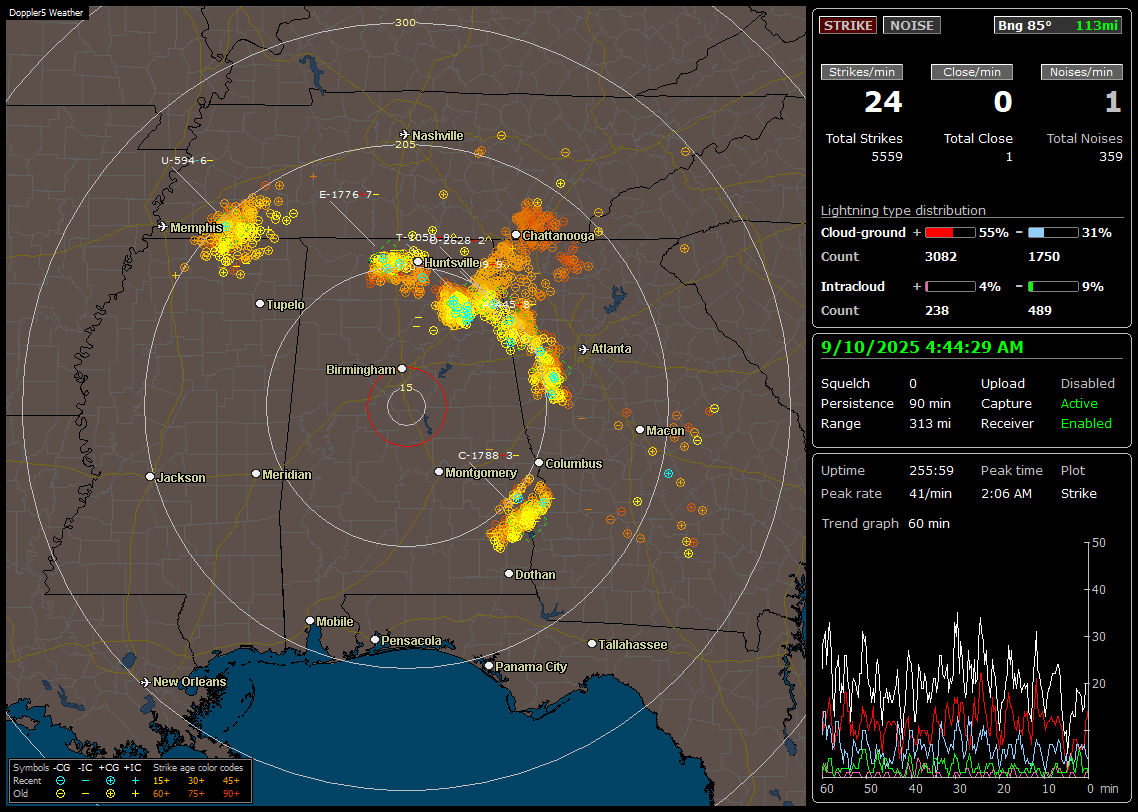Click the Panama City marker
The image size is (1138, 812).
(489, 665)
